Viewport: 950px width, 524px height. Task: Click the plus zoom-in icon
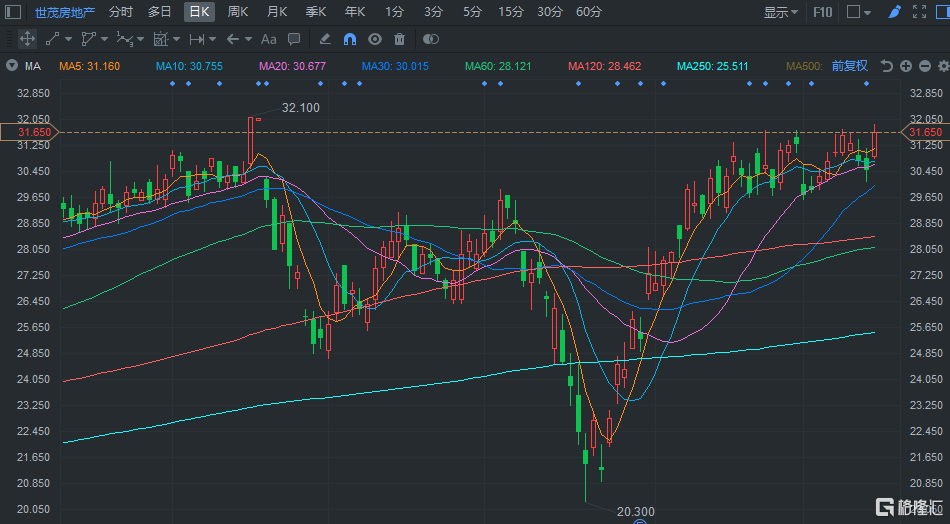(906, 66)
